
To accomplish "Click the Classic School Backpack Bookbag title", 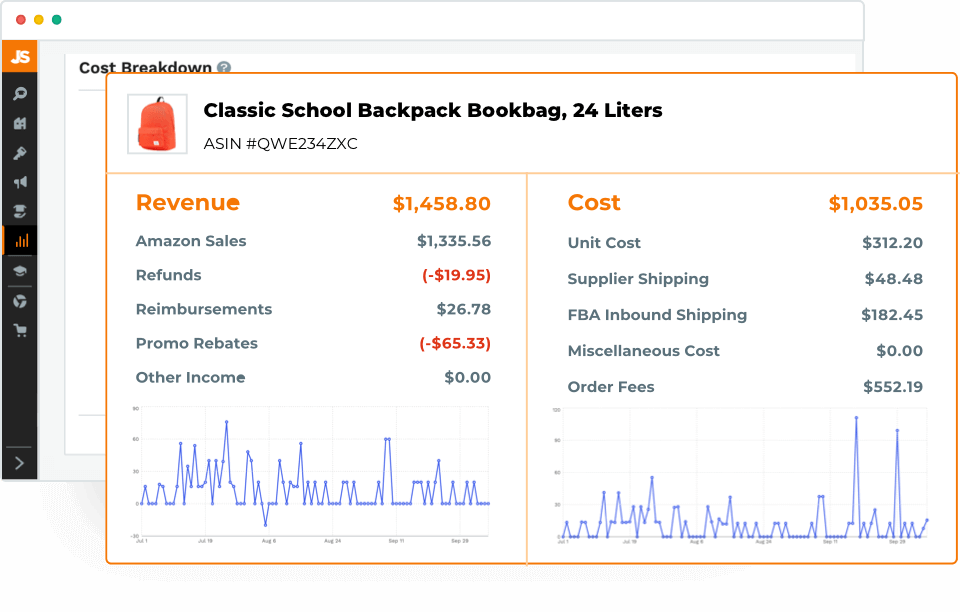I will [x=433, y=110].
